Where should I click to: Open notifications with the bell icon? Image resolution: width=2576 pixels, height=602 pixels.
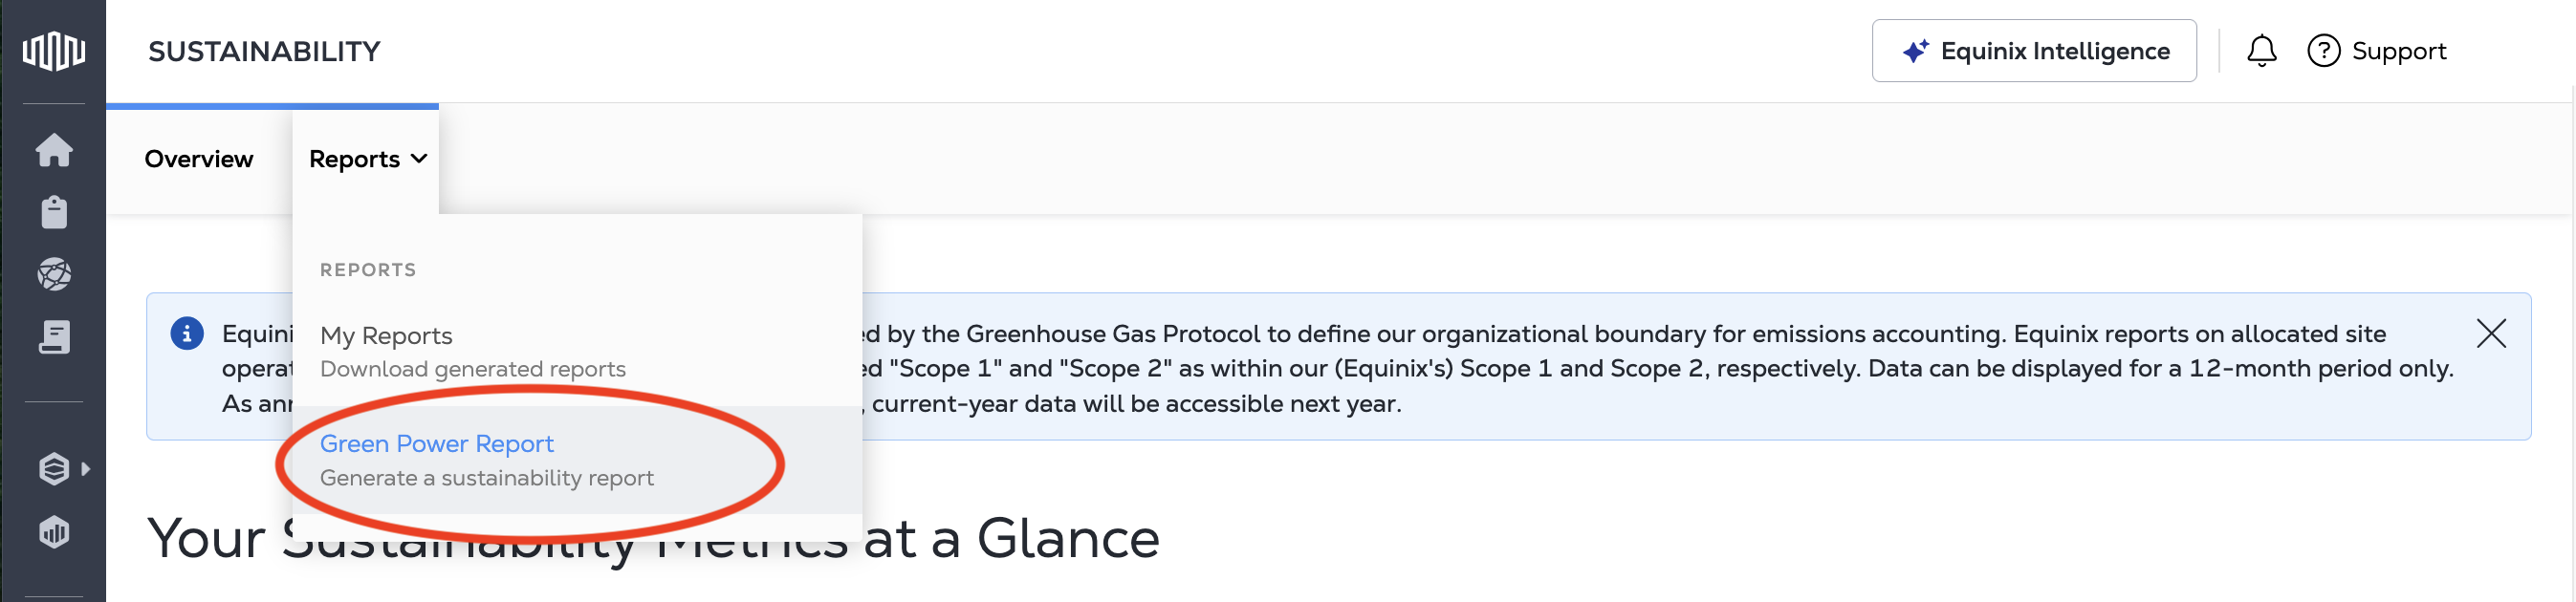click(x=2261, y=51)
